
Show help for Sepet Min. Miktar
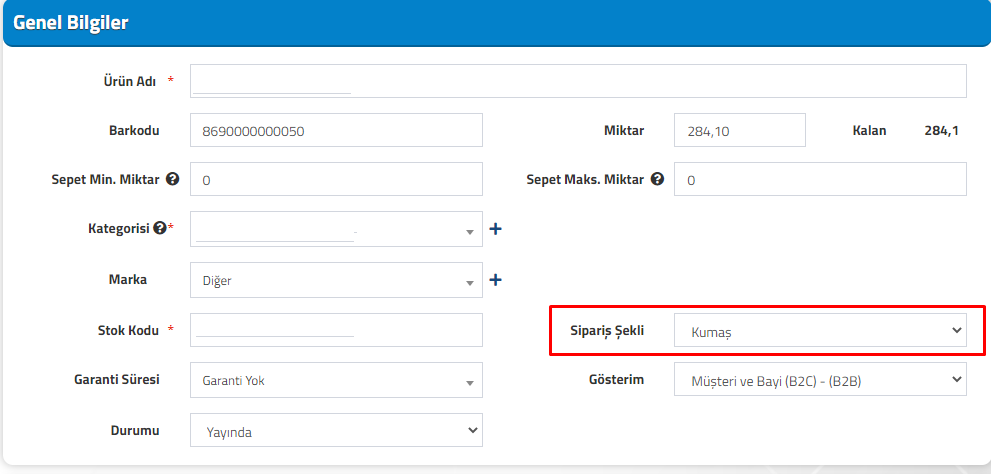pos(173,179)
